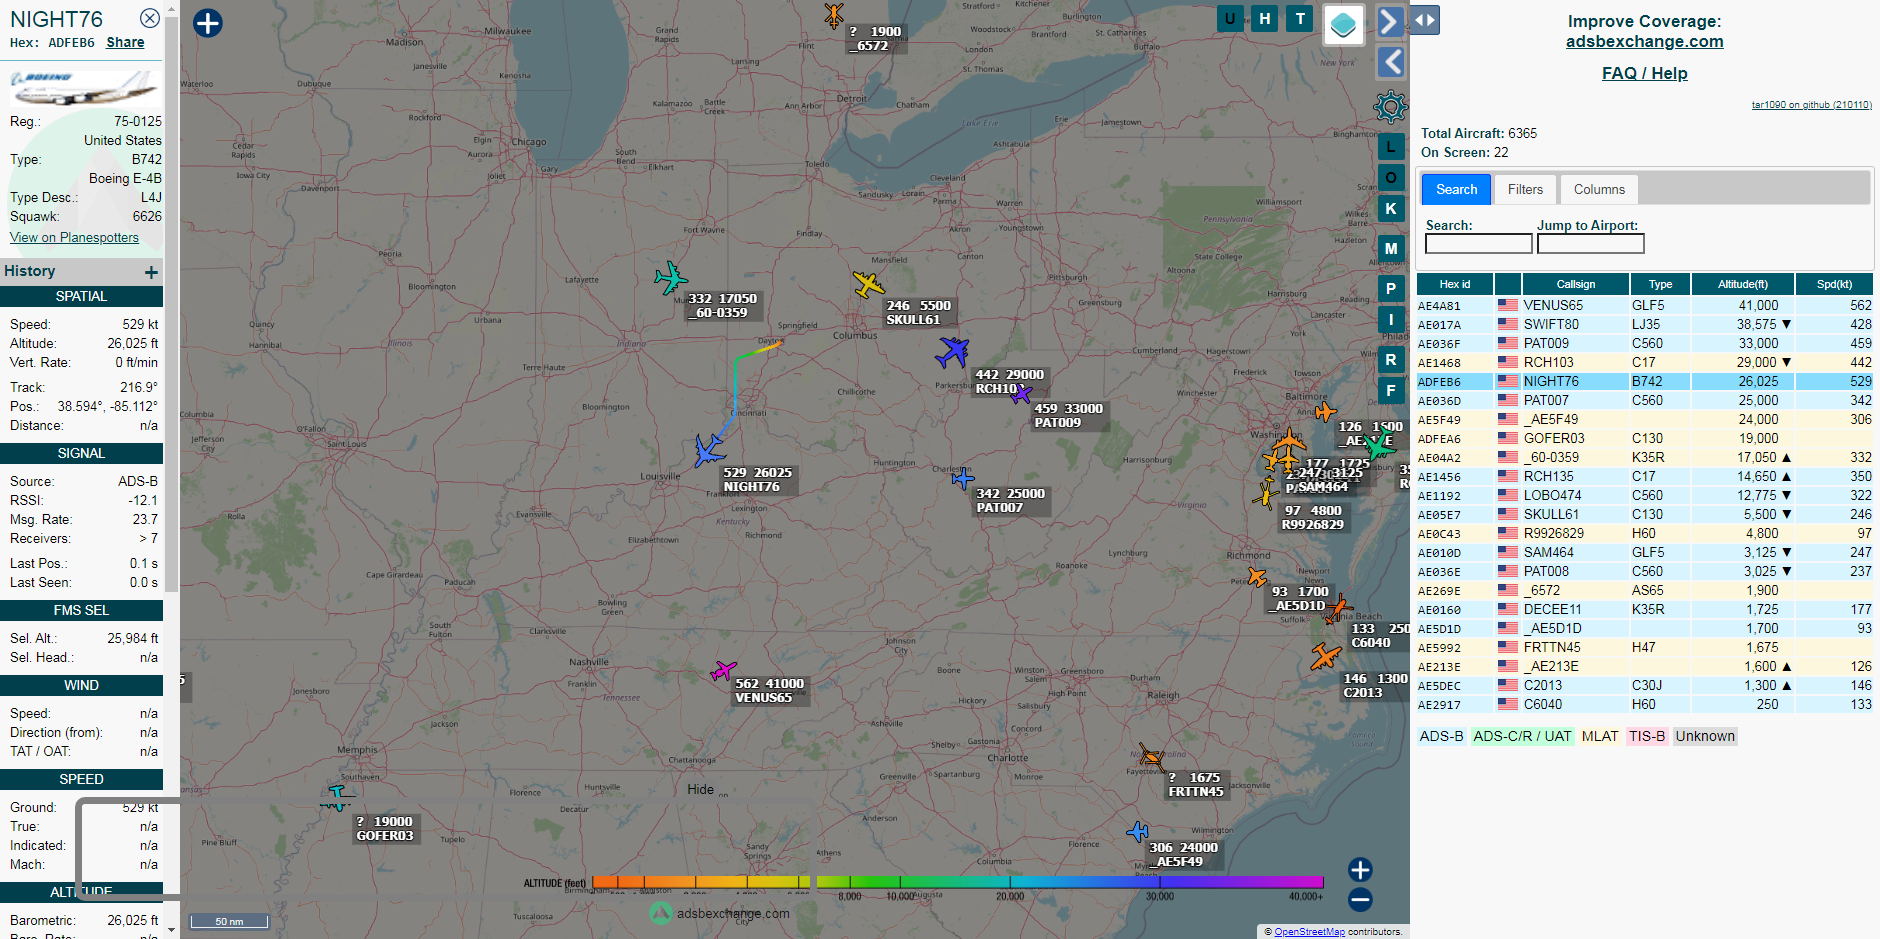Toggle the I map option button
The image size is (1880, 939).
[1391, 320]
